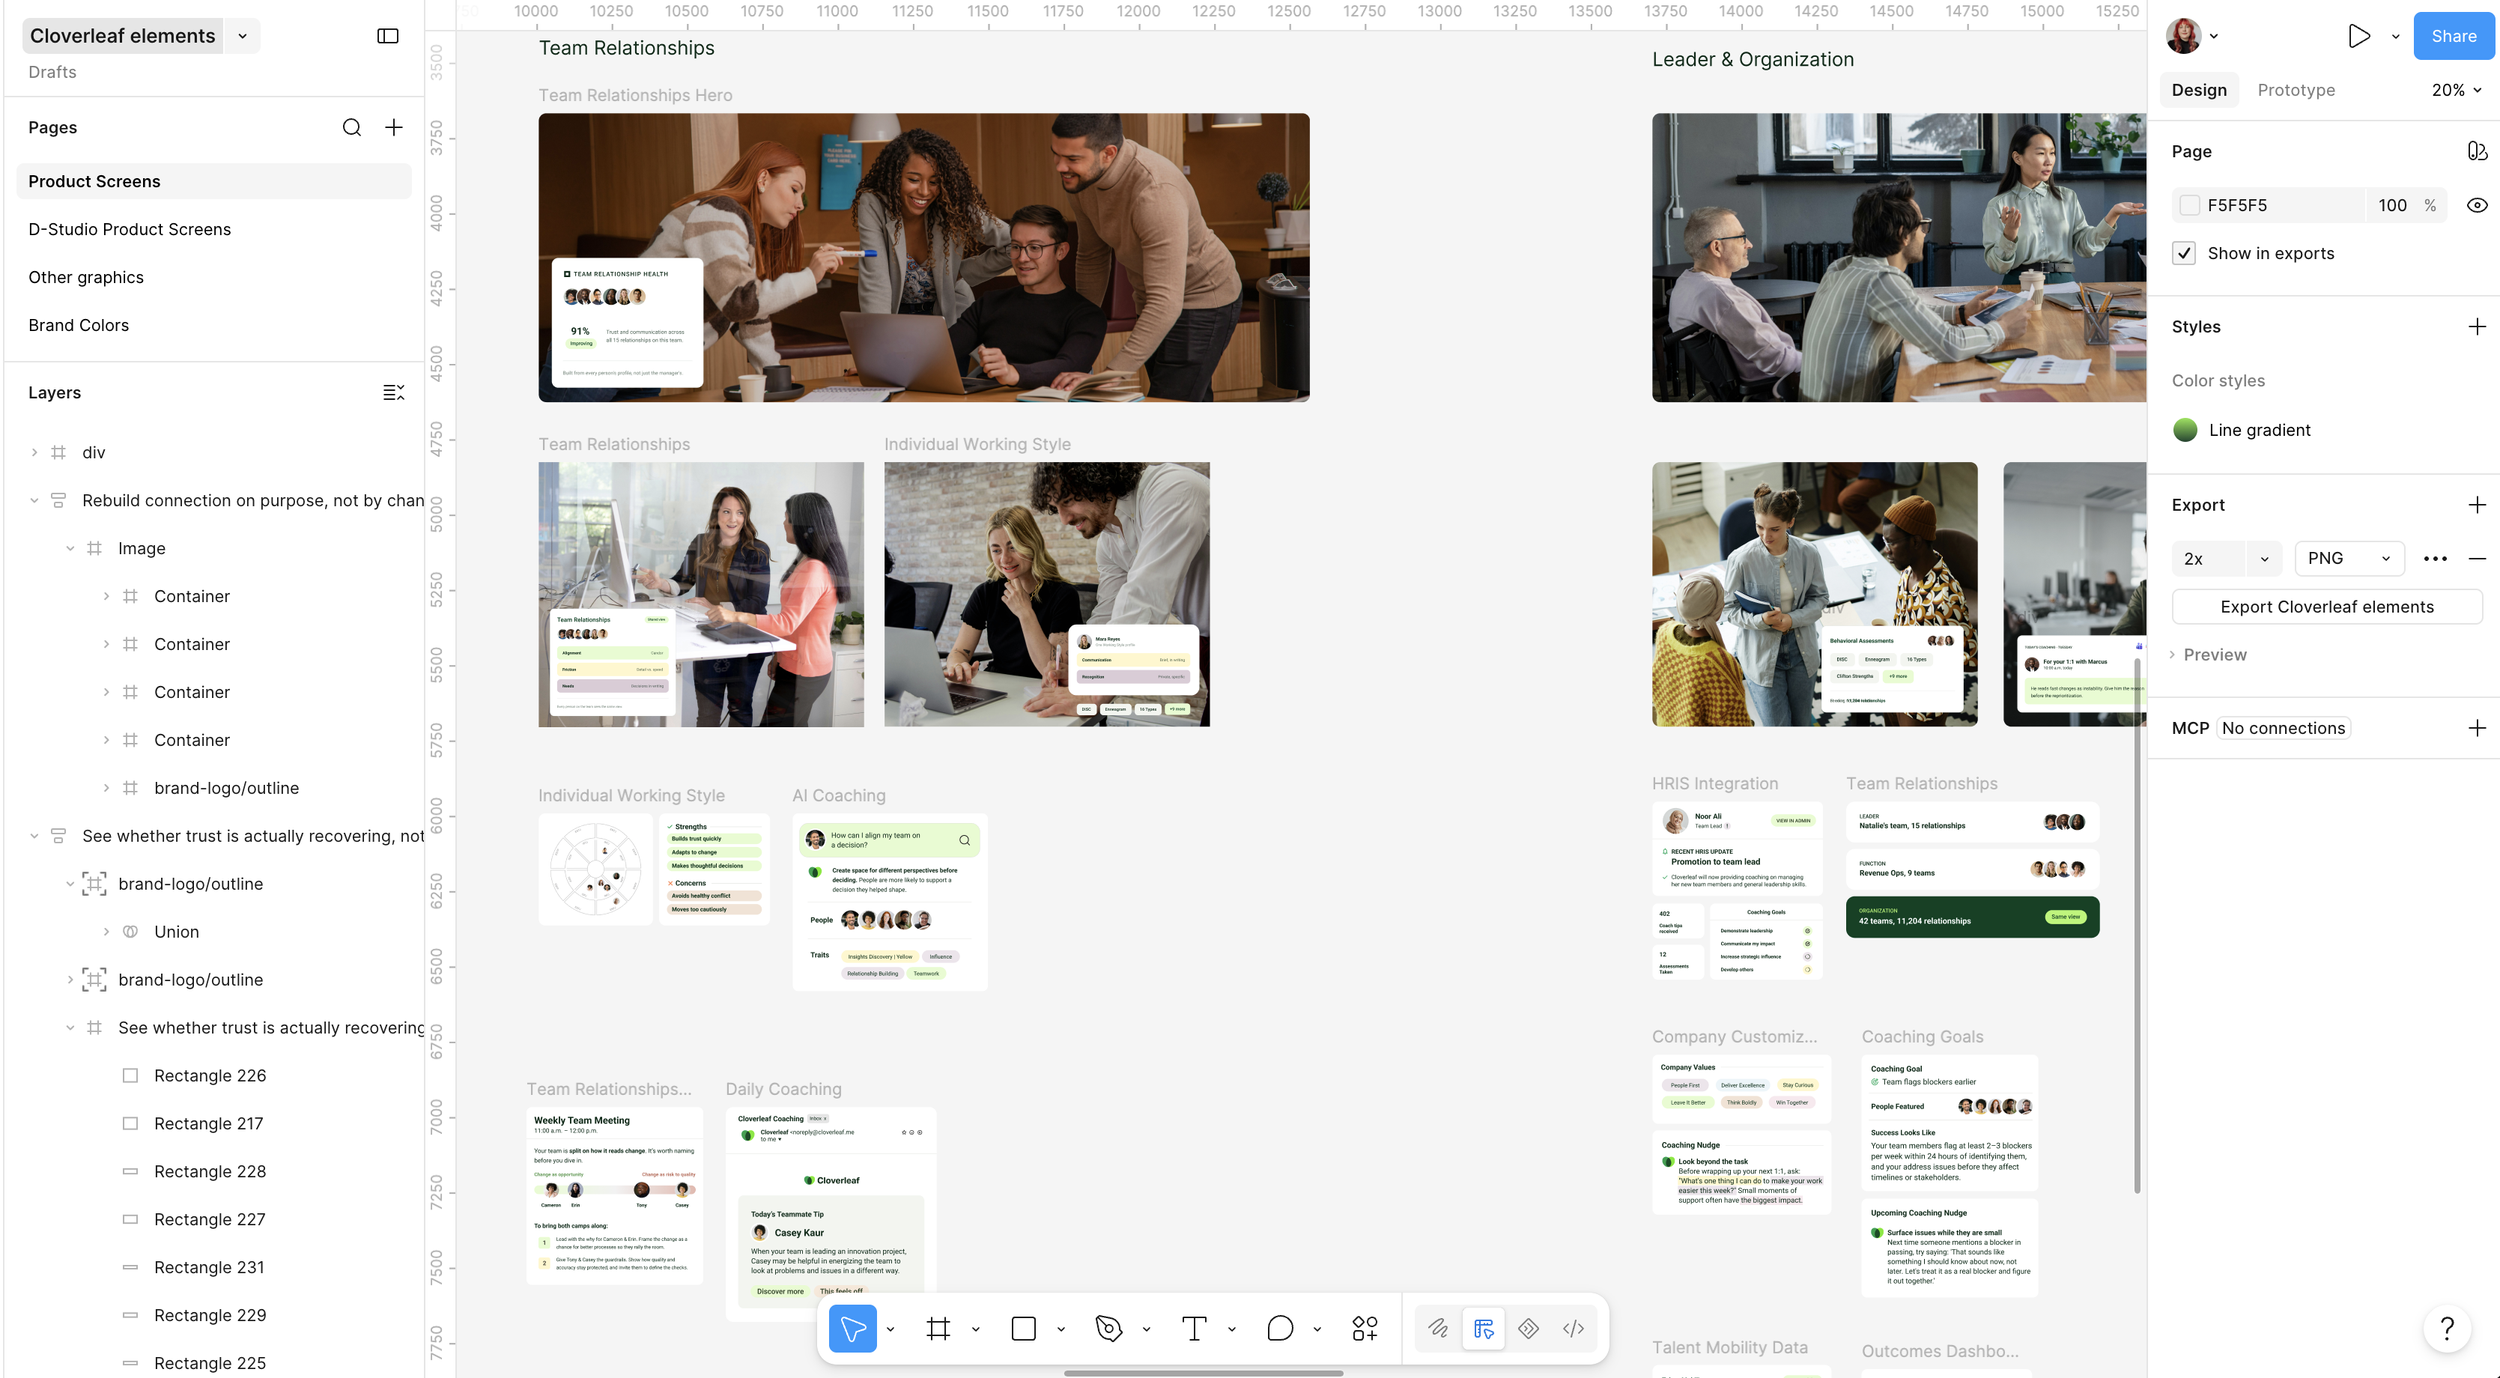Open export options three-dot menu
The width and height of the screenshot is (2500, 1378).
pos(2435,559)
